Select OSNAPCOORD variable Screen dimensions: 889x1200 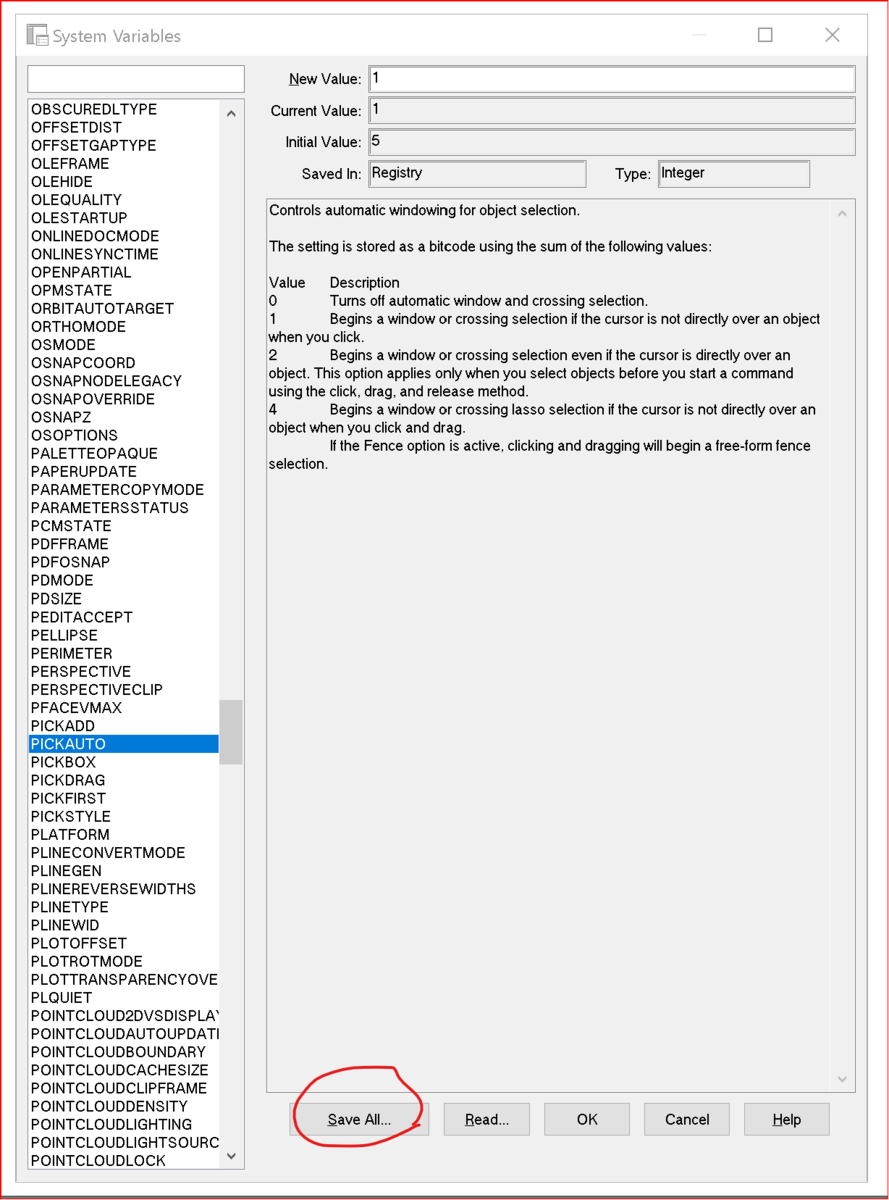coord(83,363)
